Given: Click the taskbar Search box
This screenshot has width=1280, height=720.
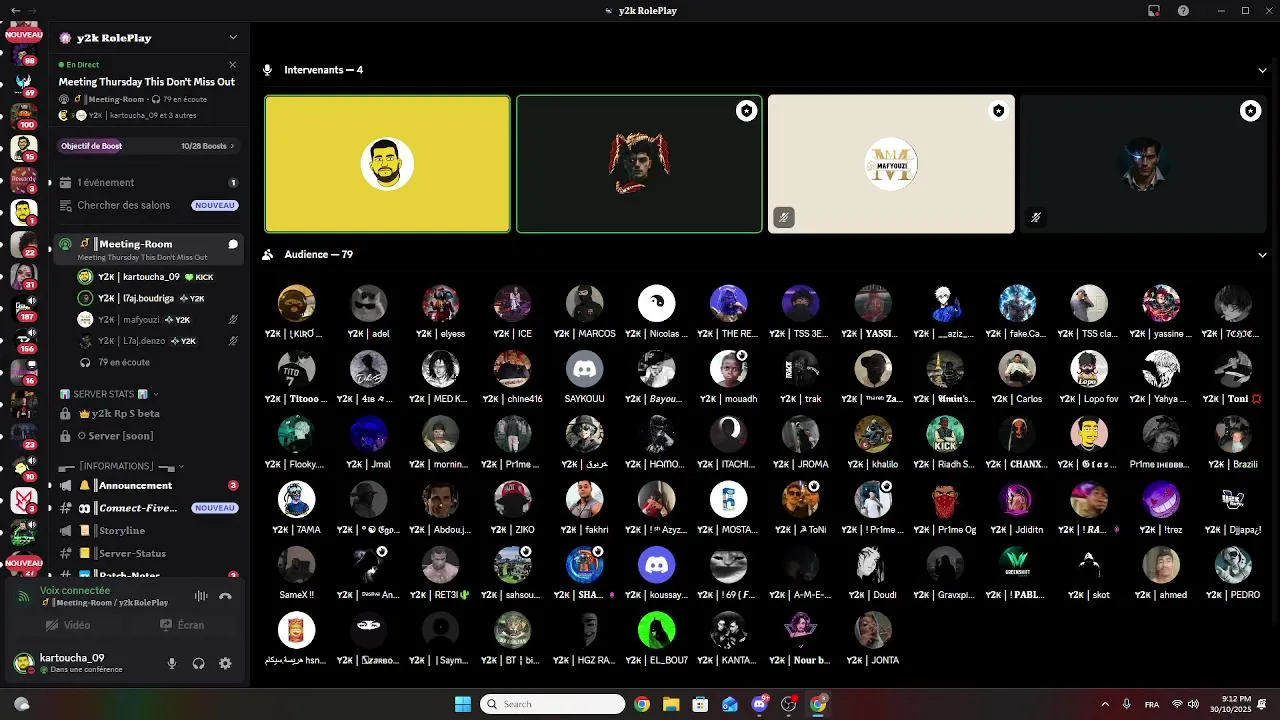Looking at the screenshot, I should pyautogui.click(x=553, y=704).
